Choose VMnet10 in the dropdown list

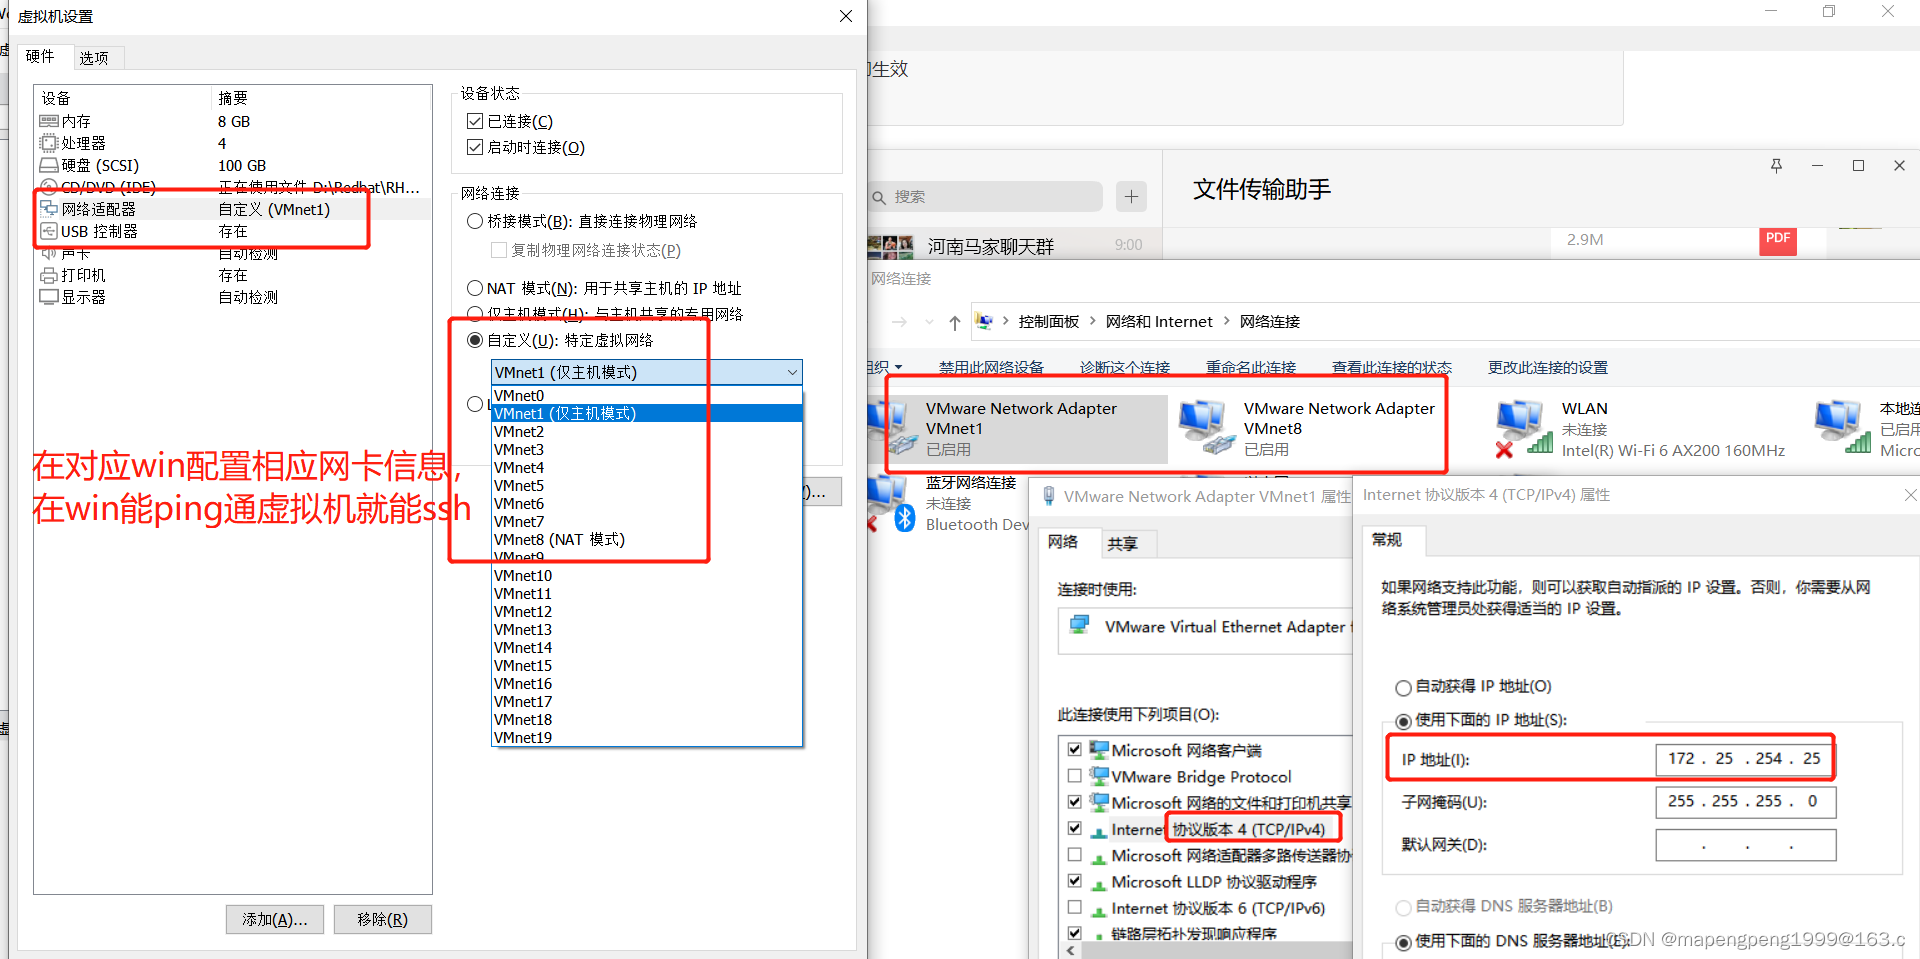pyautogui.click(x=646, y=575)
